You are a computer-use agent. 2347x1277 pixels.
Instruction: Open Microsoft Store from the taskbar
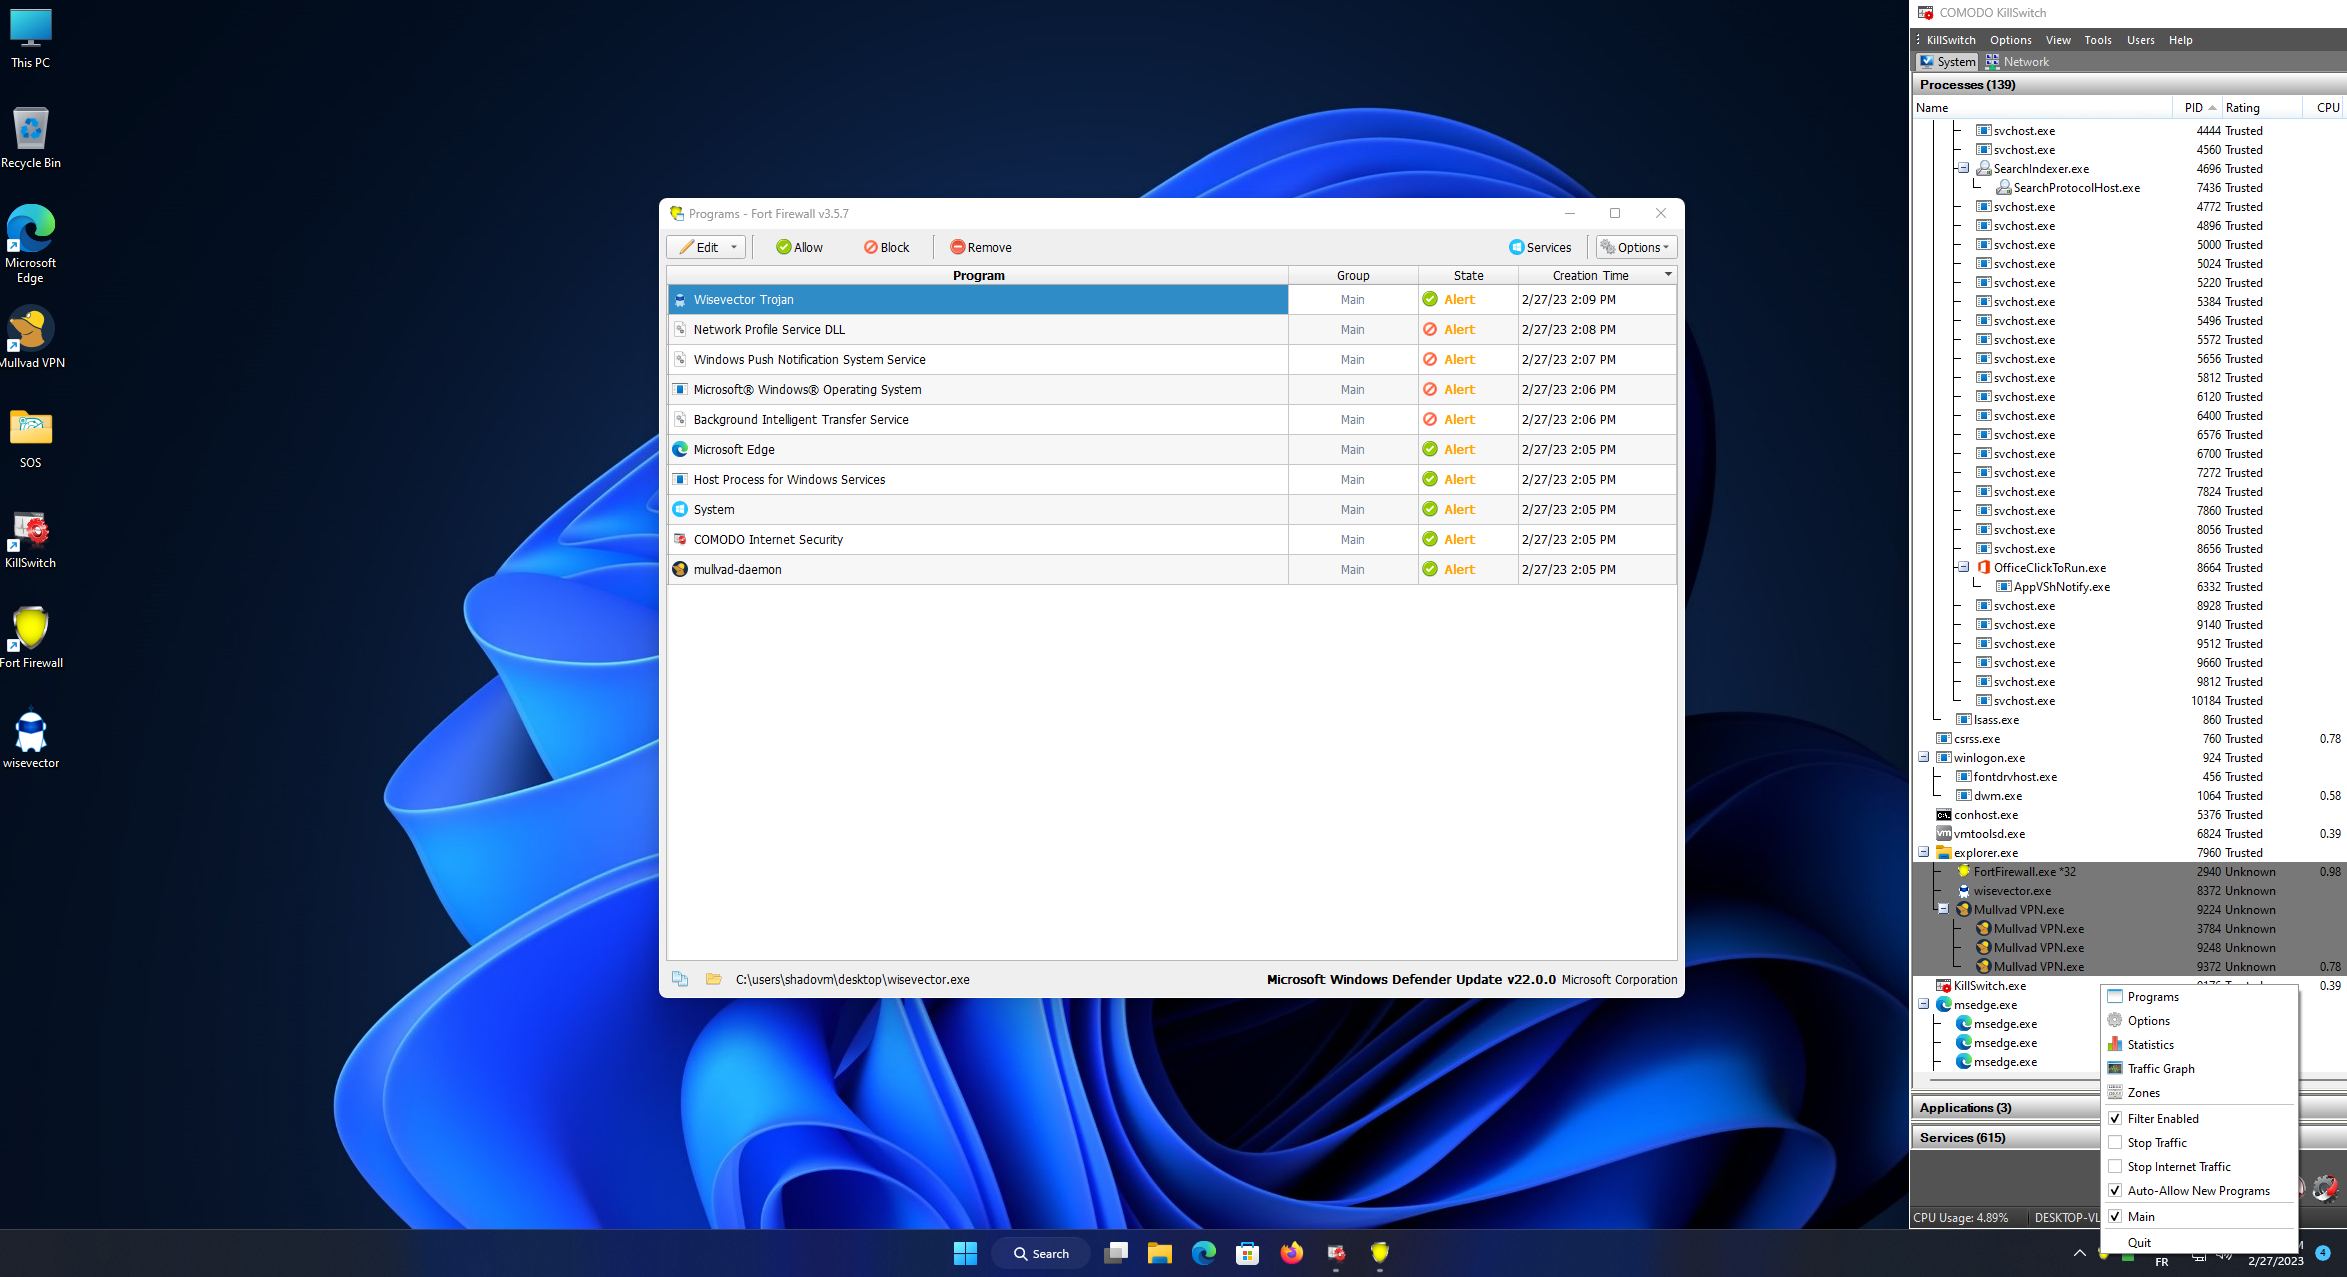pos(1248,1253)
